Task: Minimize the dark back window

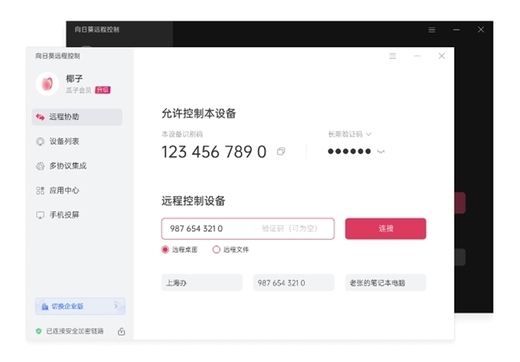Action: (x=456, y=30)
